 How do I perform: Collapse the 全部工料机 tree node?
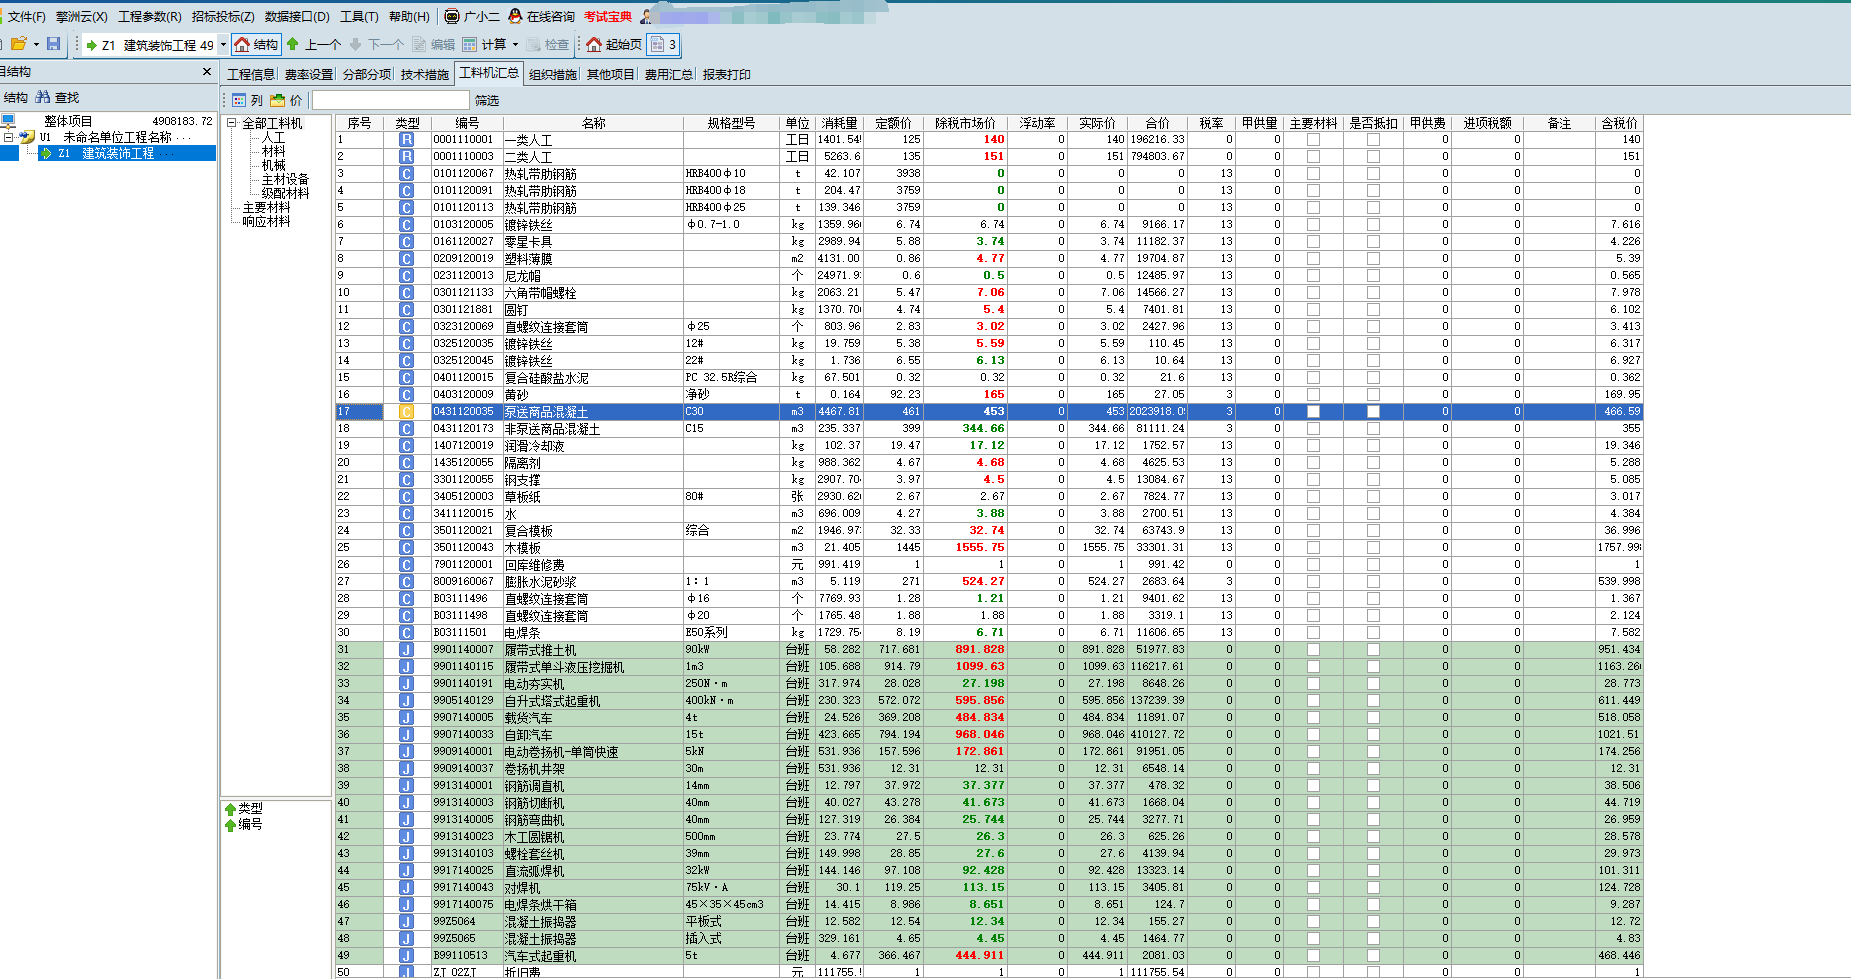click(232, 123)
